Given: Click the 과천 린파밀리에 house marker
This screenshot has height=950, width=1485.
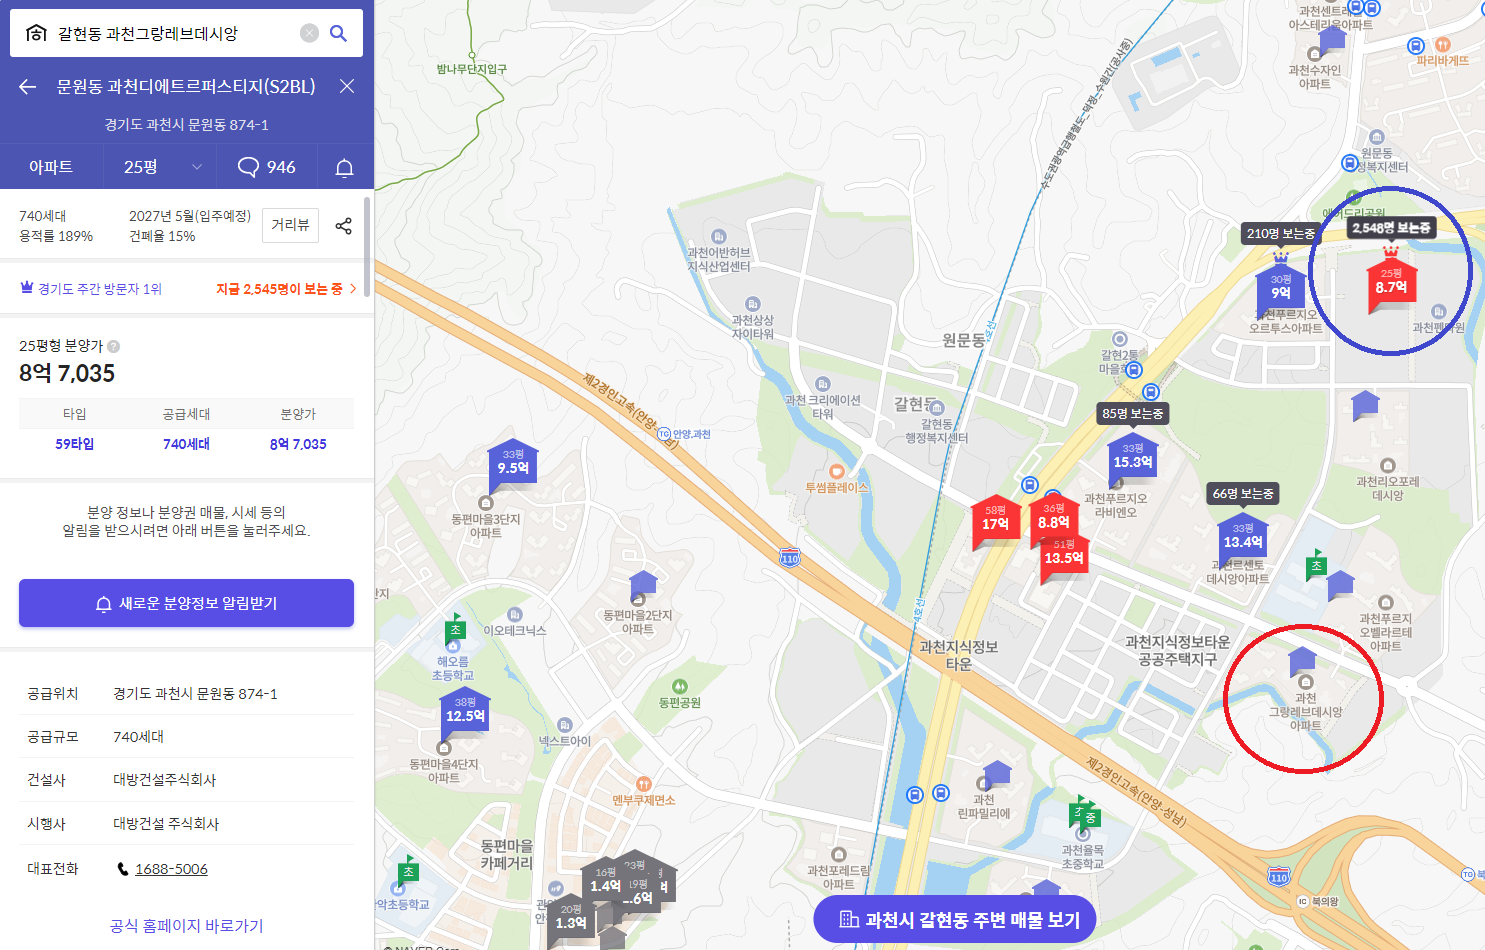Looking at the screenshot, I should tap(997, 773).
